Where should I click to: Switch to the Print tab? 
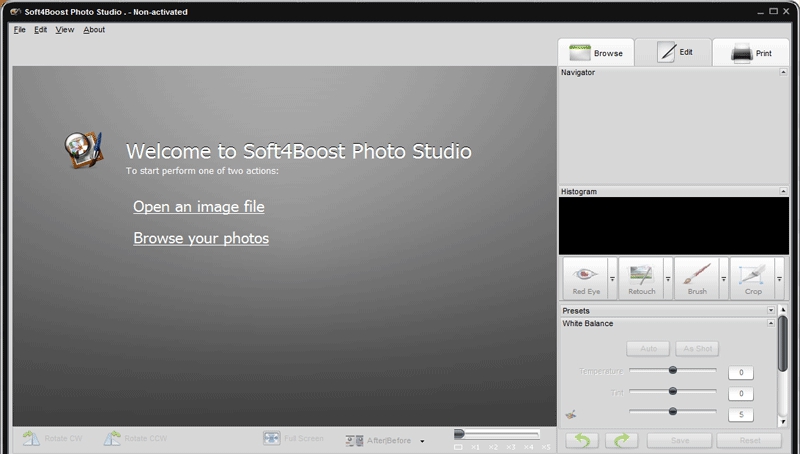coord(752,53)
